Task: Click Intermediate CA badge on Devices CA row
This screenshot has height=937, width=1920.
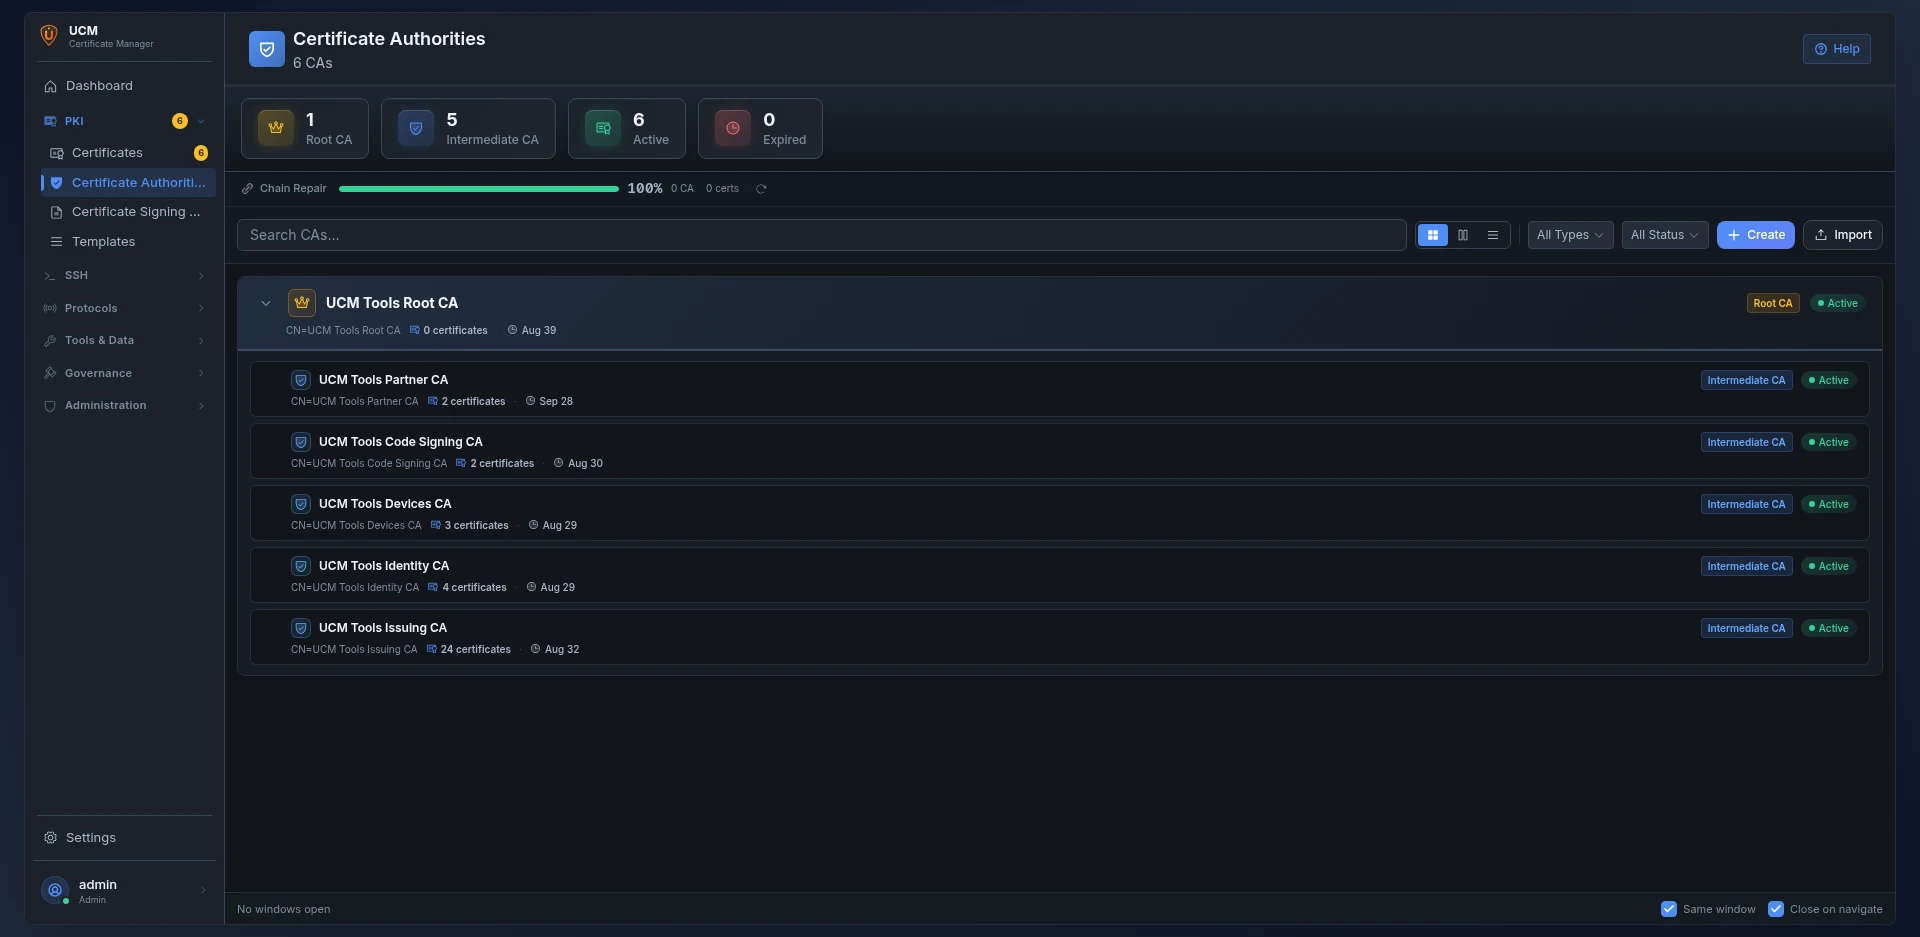Action: click(x=1746, y=504)
